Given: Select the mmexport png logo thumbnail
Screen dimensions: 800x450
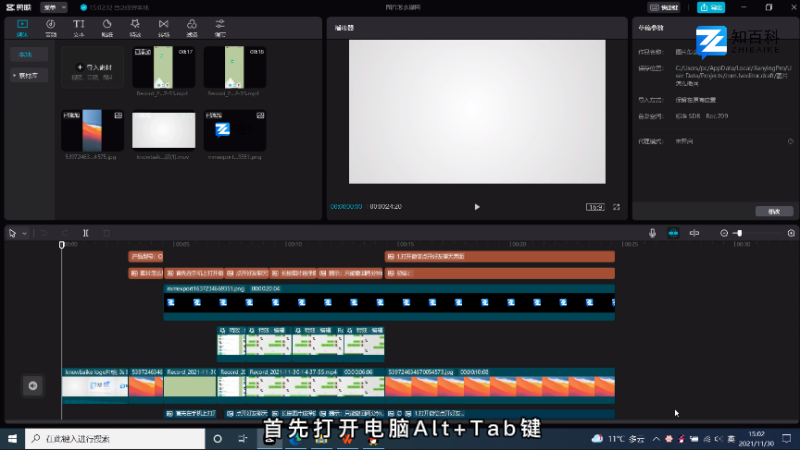Looking at the screenshot, I should tap(235, 131).
